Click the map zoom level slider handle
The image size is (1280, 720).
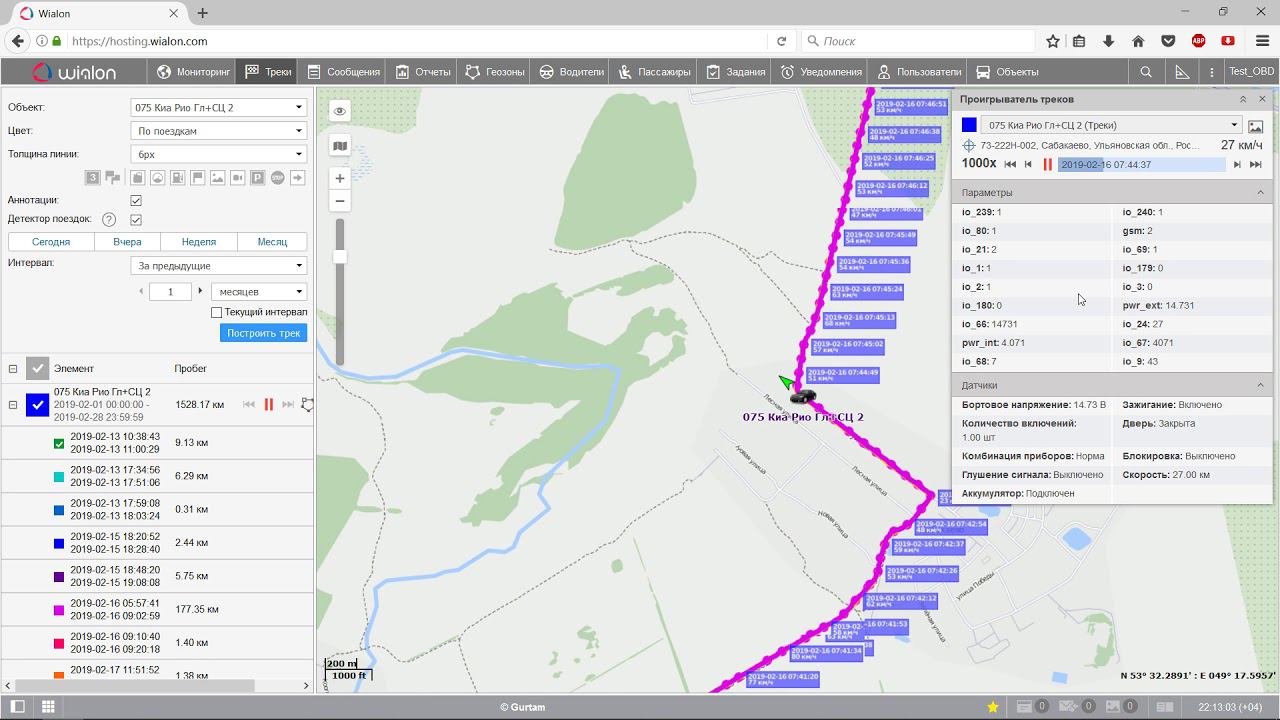click(340, 257)
